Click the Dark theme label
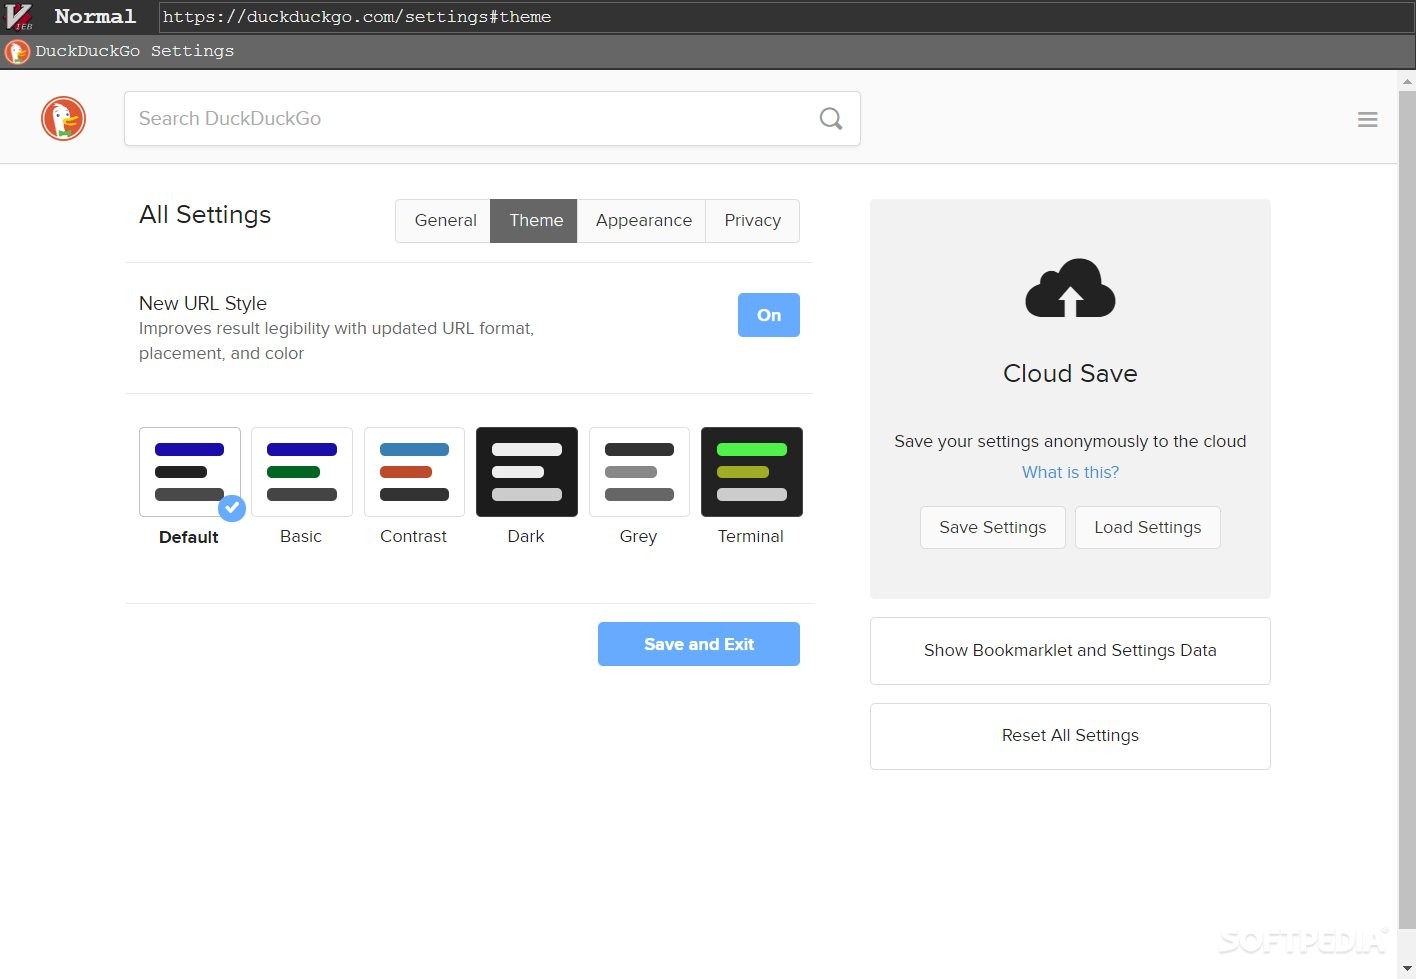The image size is (1416, 979). [x=526, y=537]
